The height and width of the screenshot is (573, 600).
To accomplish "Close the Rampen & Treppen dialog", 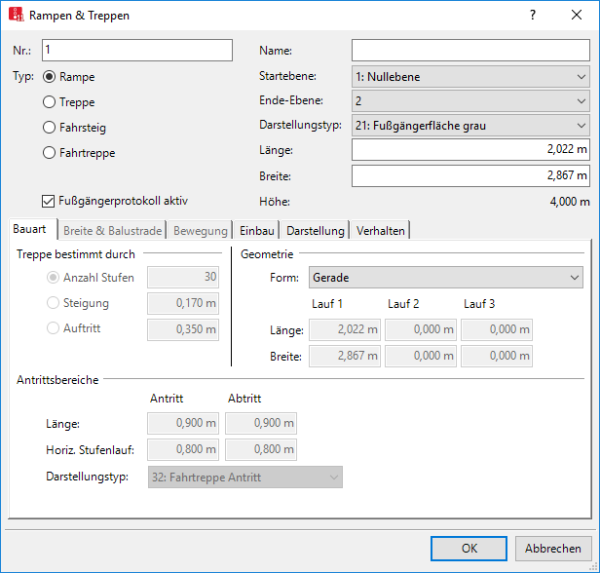I will coord(577,16).
